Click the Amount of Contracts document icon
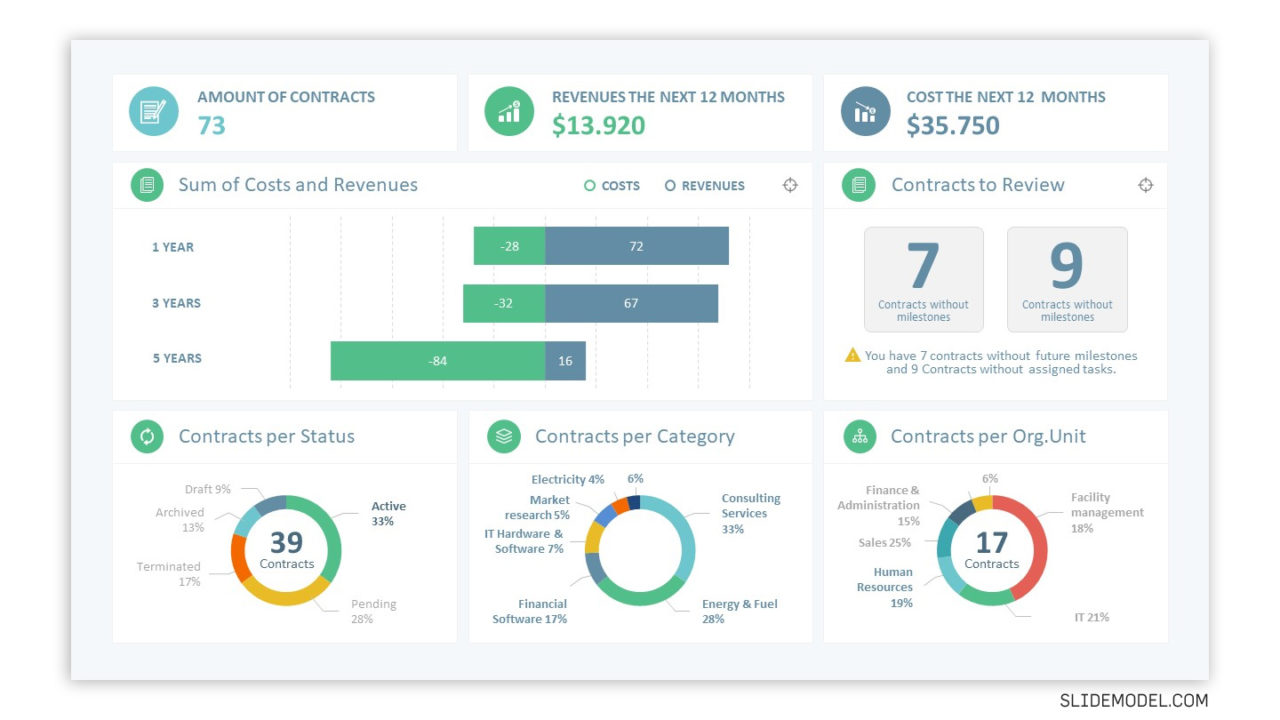 154,112
